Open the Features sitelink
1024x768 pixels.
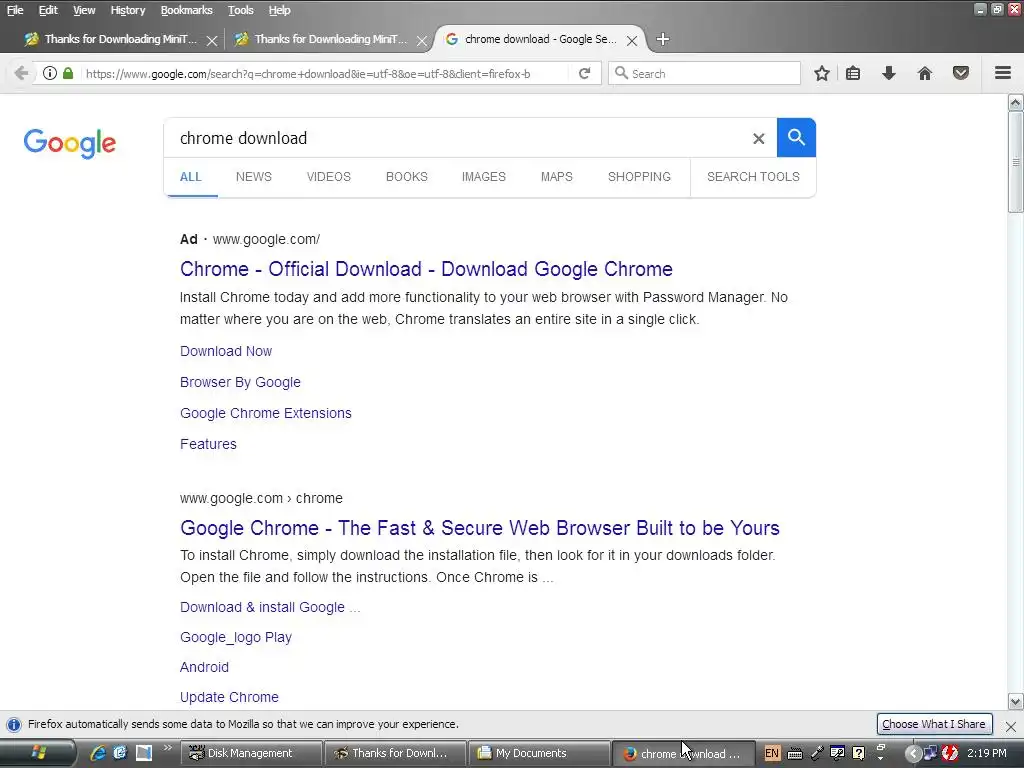208,444
